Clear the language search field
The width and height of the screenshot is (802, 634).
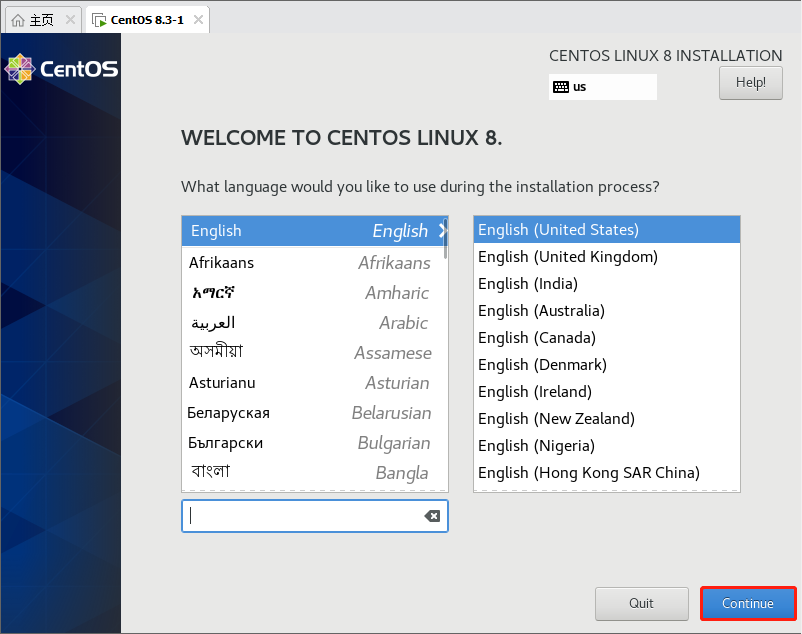coord(432,516)
